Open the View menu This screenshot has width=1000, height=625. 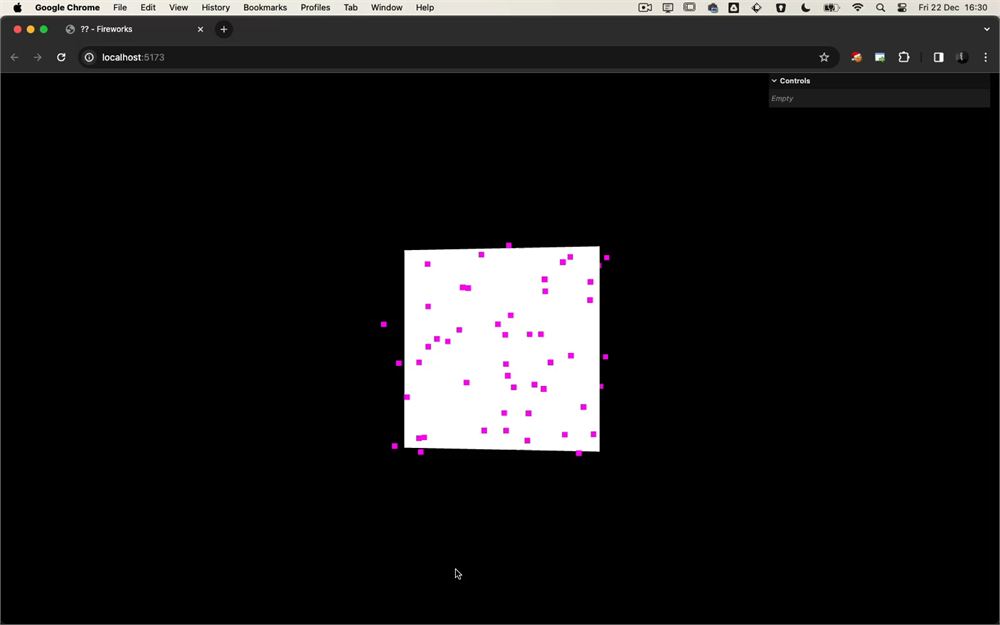pyautogui.click(x=178, y=8)
